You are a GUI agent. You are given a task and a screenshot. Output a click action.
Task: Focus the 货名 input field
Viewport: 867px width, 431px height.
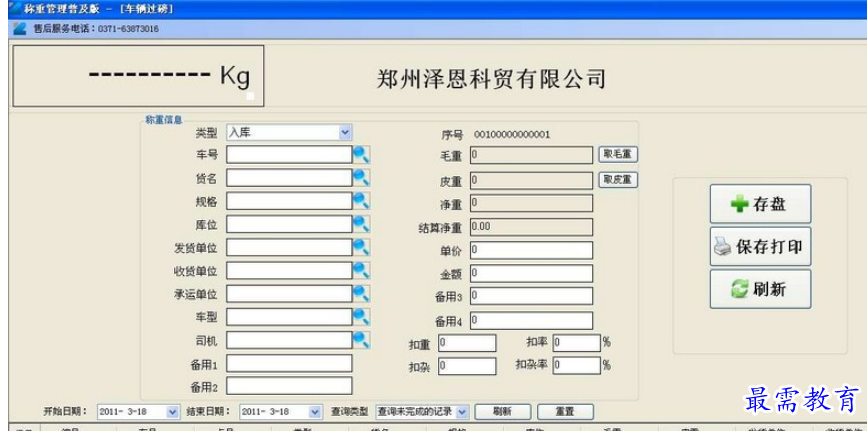tap(289, 178)
